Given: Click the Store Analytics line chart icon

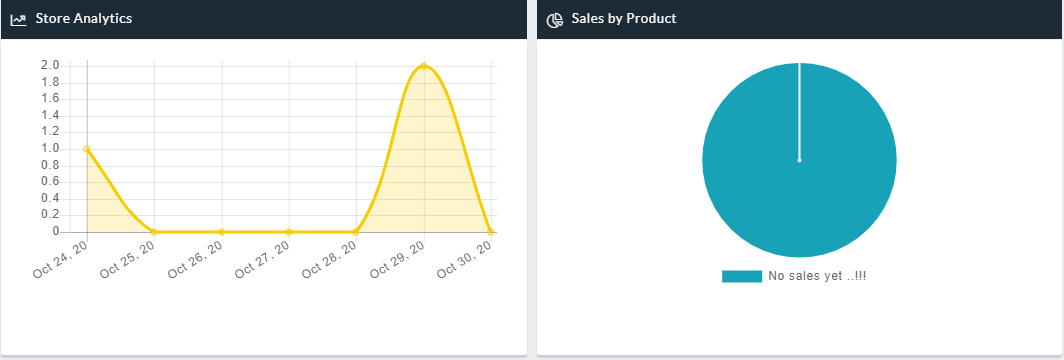Looking at the screenshot, I should (x=18, y=20).
